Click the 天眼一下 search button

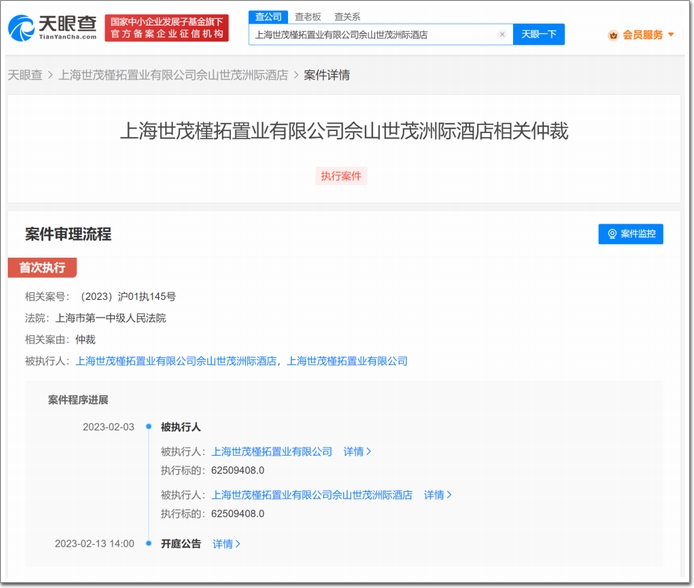pos(539,35)
